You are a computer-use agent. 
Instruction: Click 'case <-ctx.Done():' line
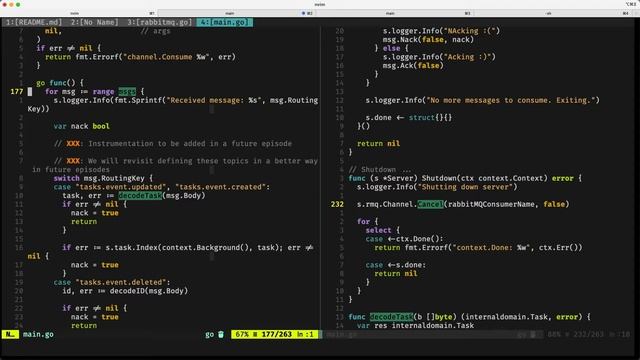click(x=404, y=239)
